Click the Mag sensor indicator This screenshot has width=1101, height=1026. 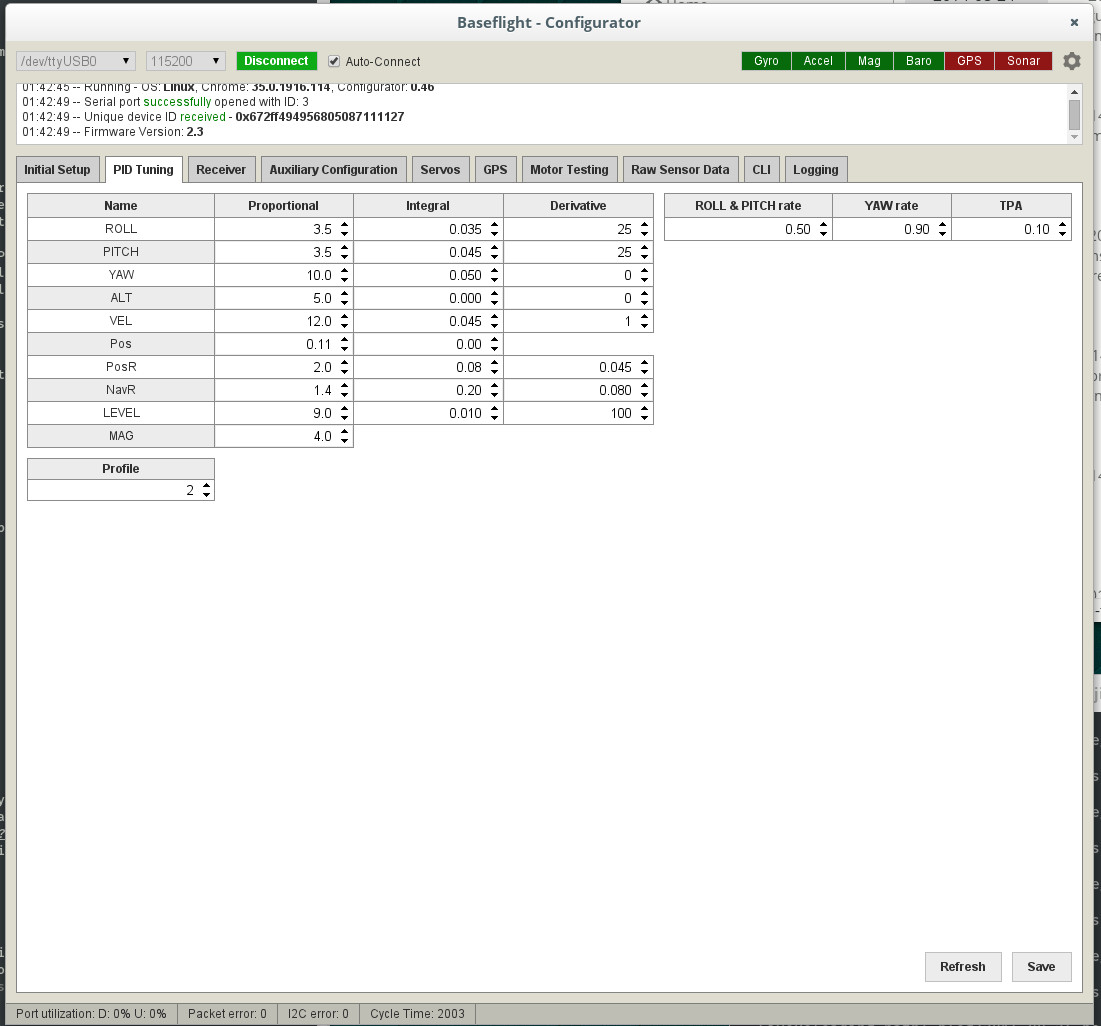(869, 61)
